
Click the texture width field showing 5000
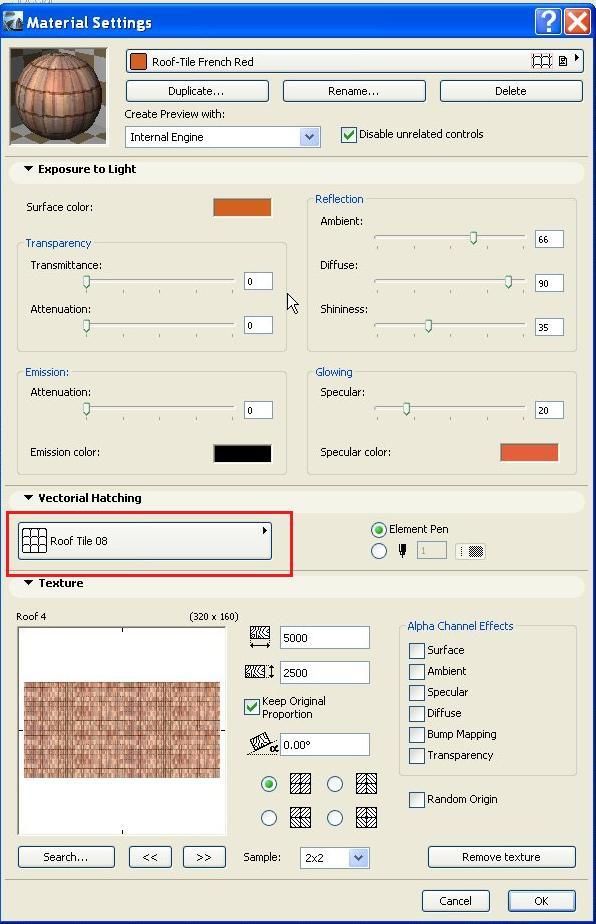[x=325, y=638]
